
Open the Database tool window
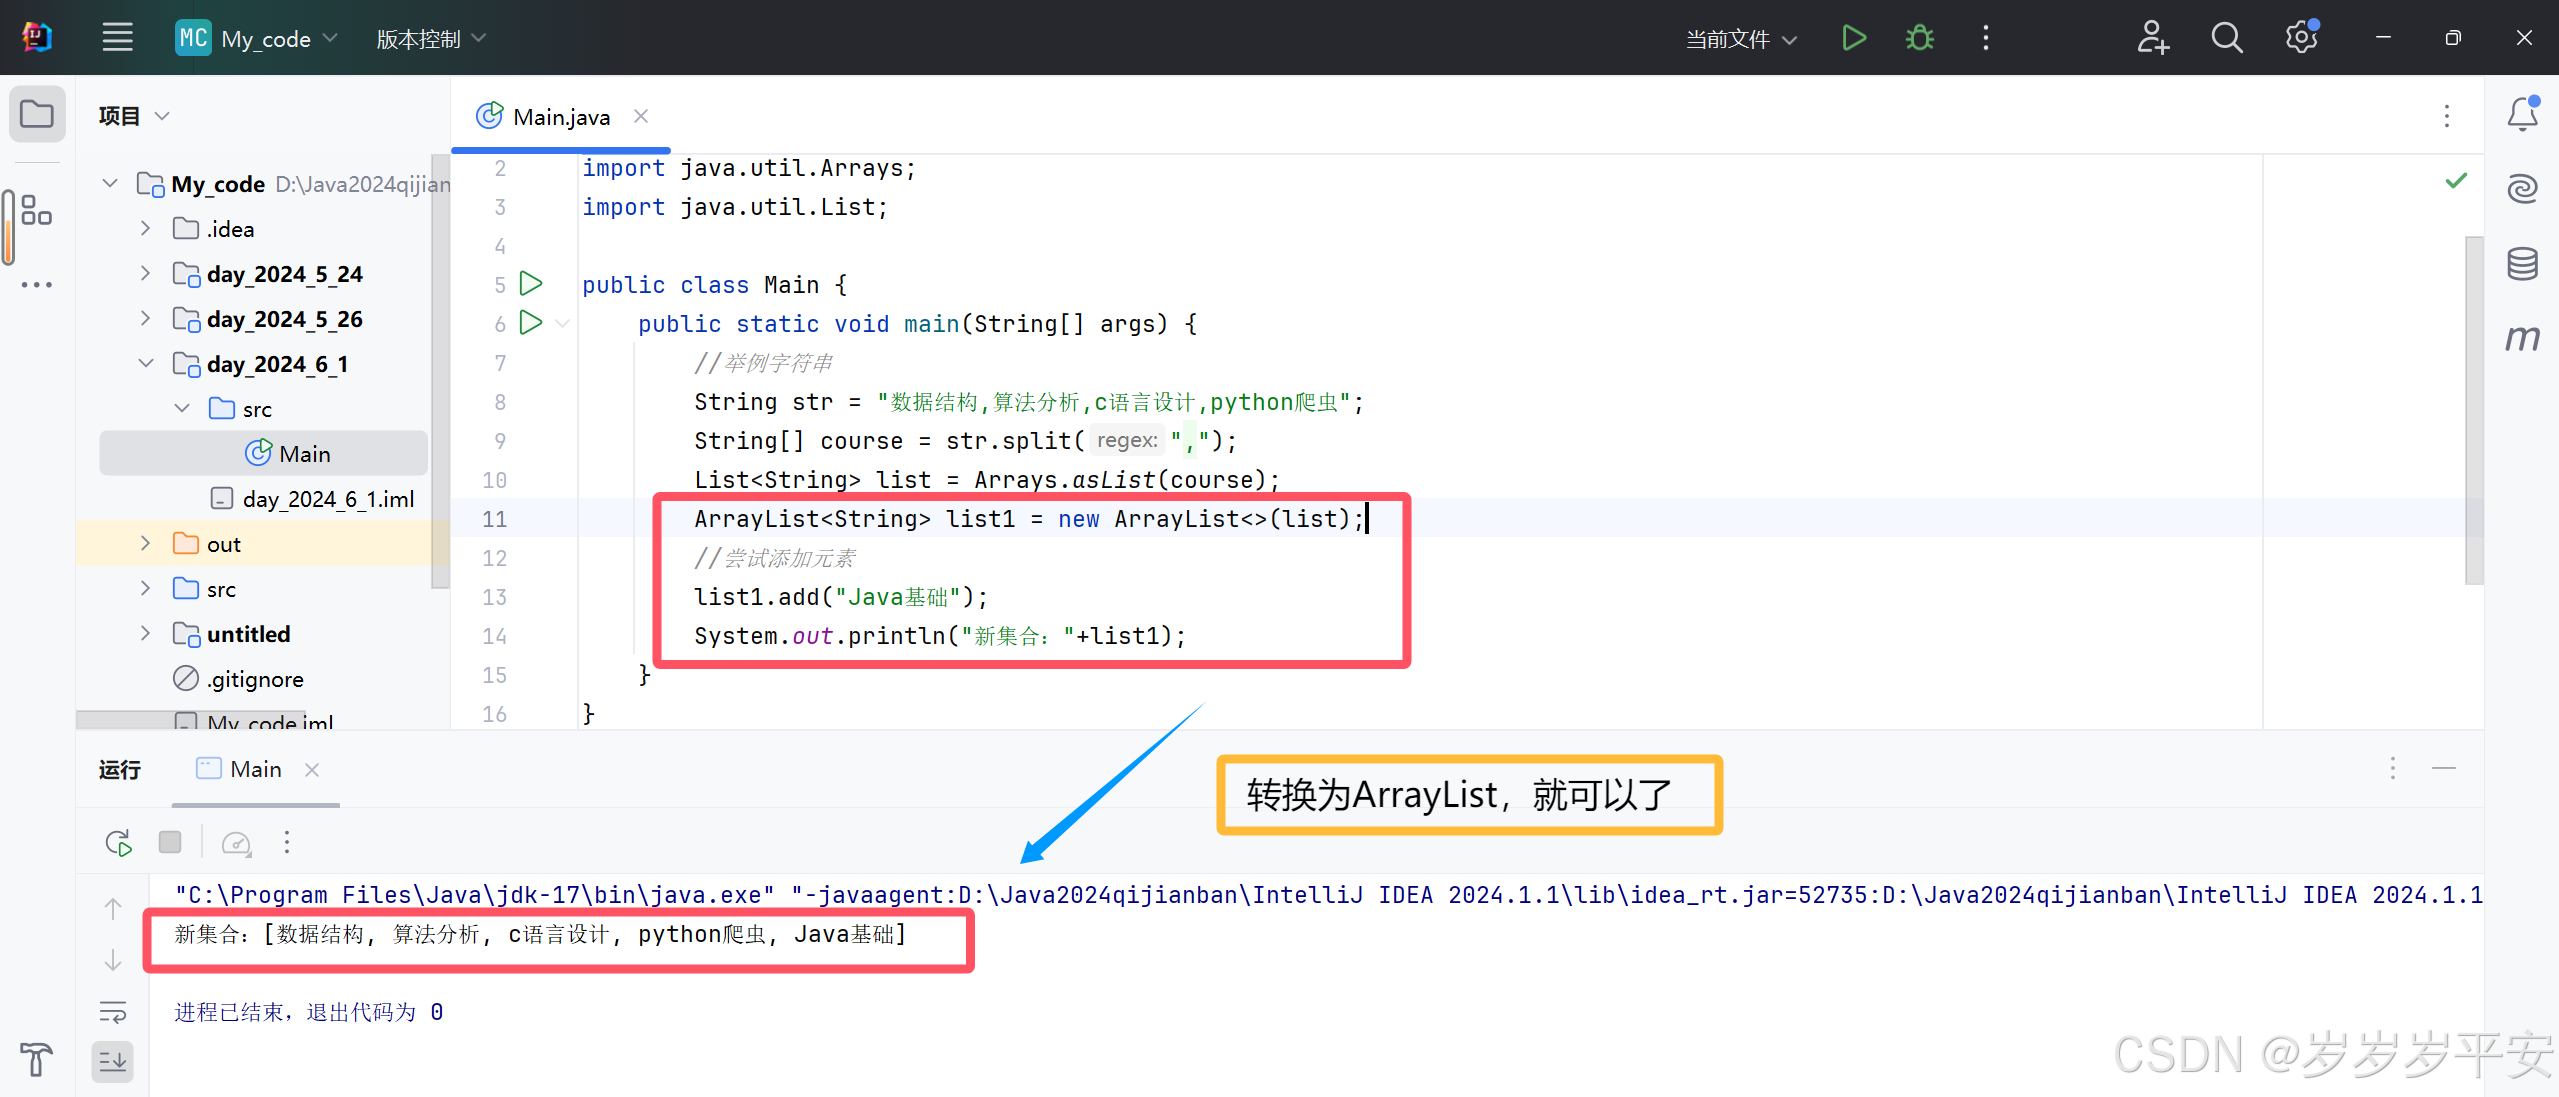[2522, 263]
